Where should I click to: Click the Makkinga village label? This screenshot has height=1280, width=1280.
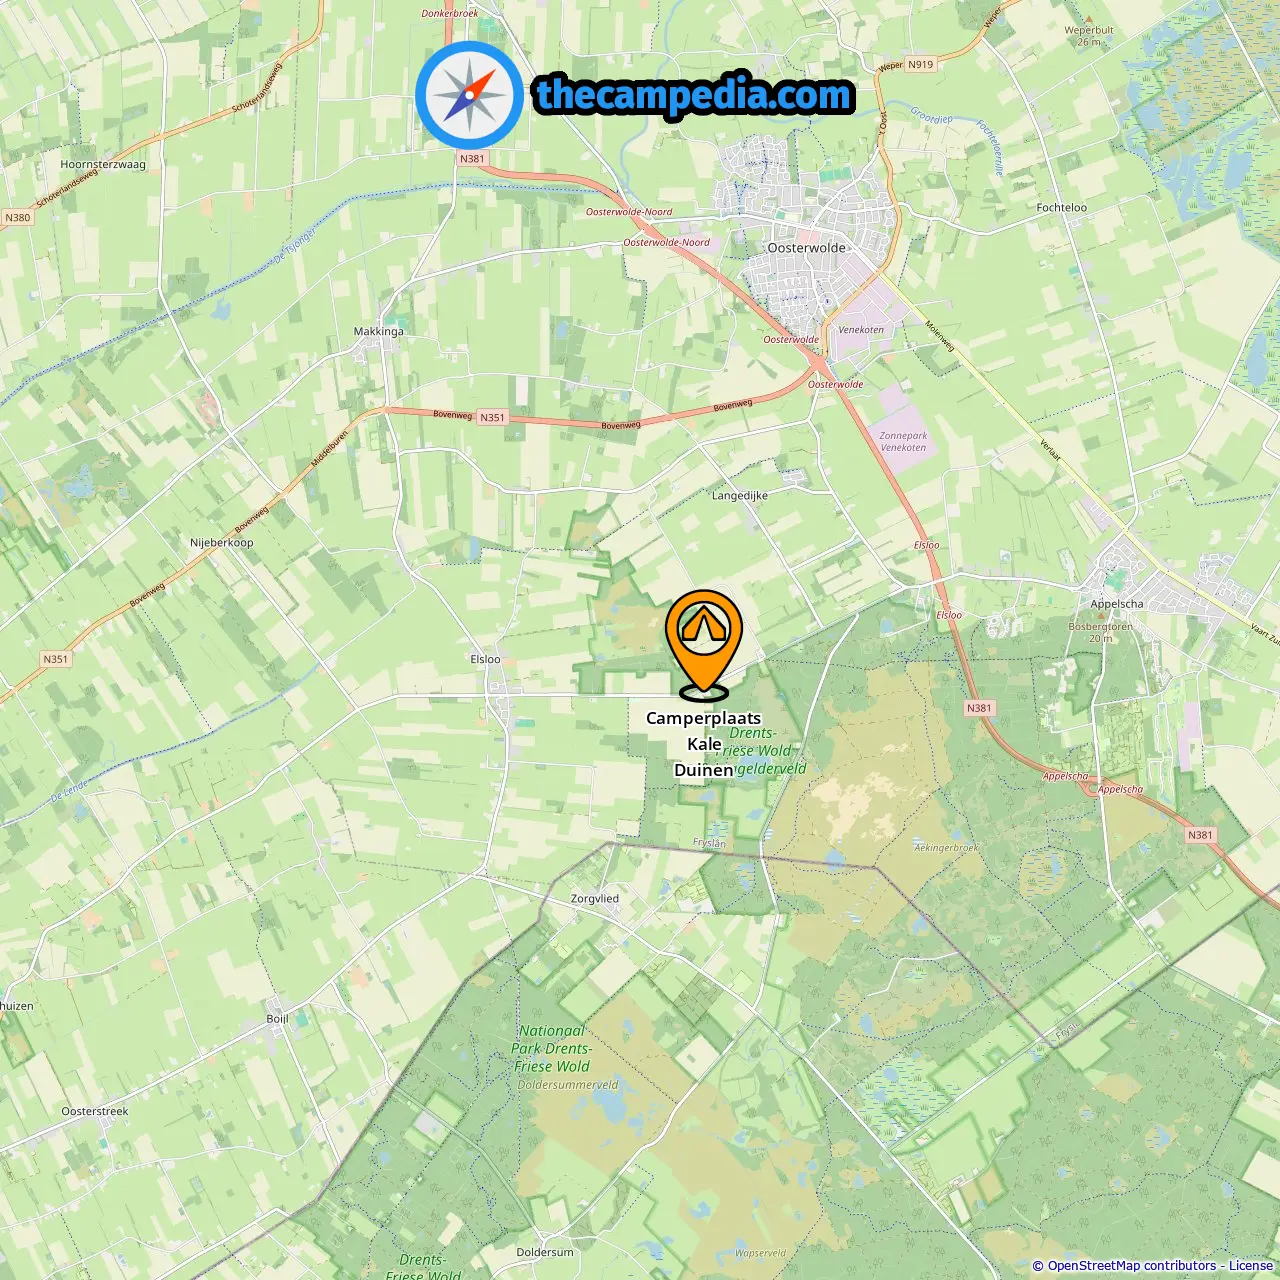click(379, 332)
